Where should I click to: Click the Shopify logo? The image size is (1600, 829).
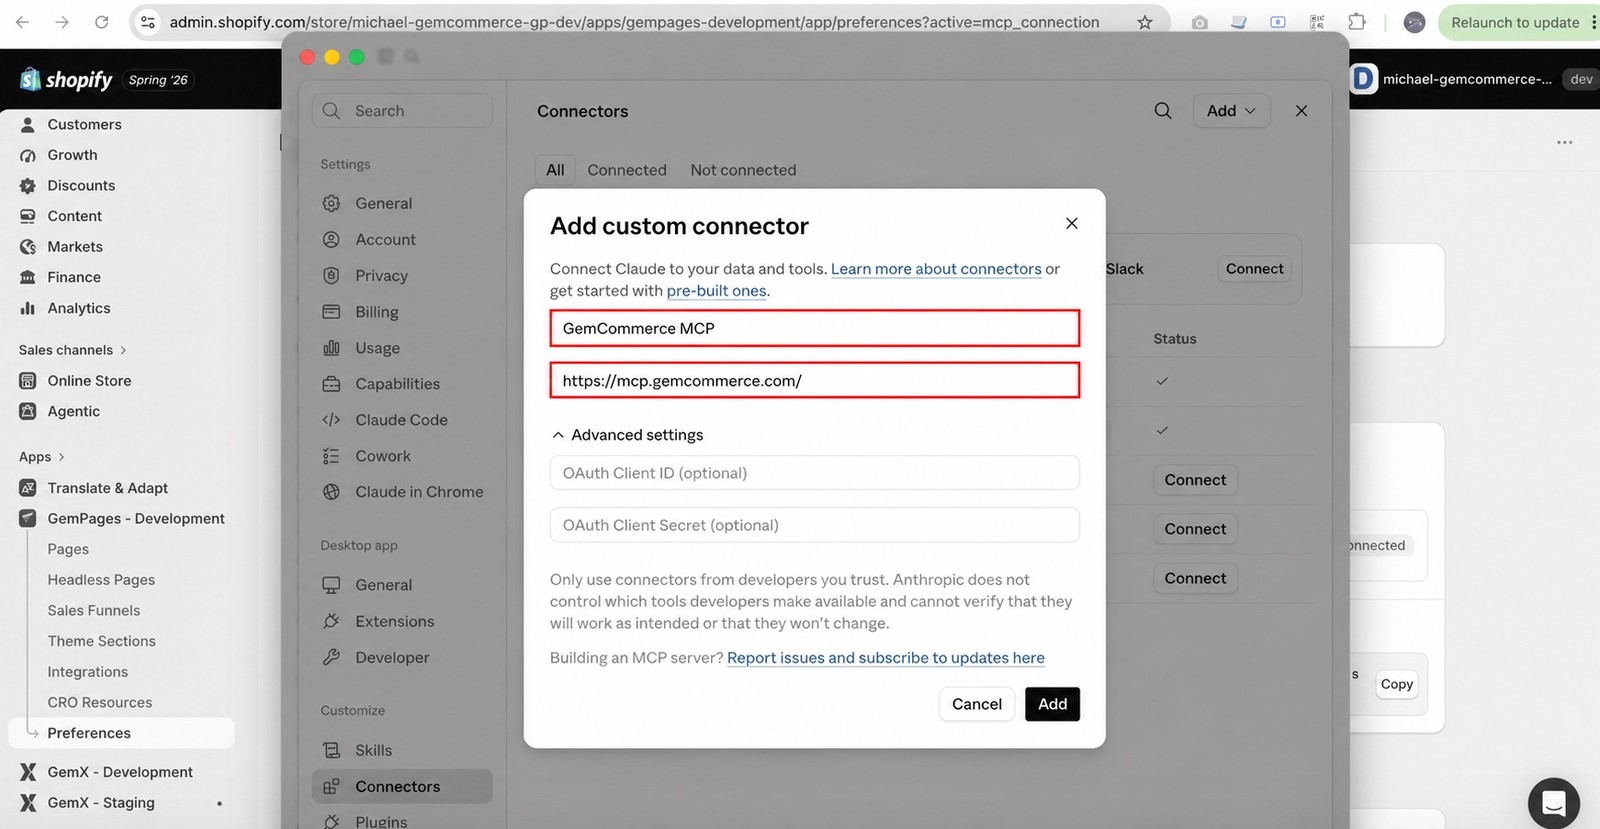point(66,79)
